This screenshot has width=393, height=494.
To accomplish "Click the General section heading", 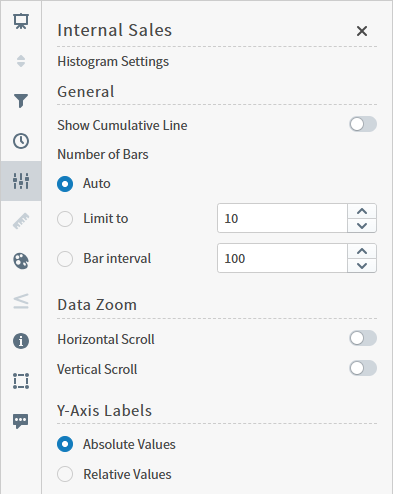I will [86, 92].
